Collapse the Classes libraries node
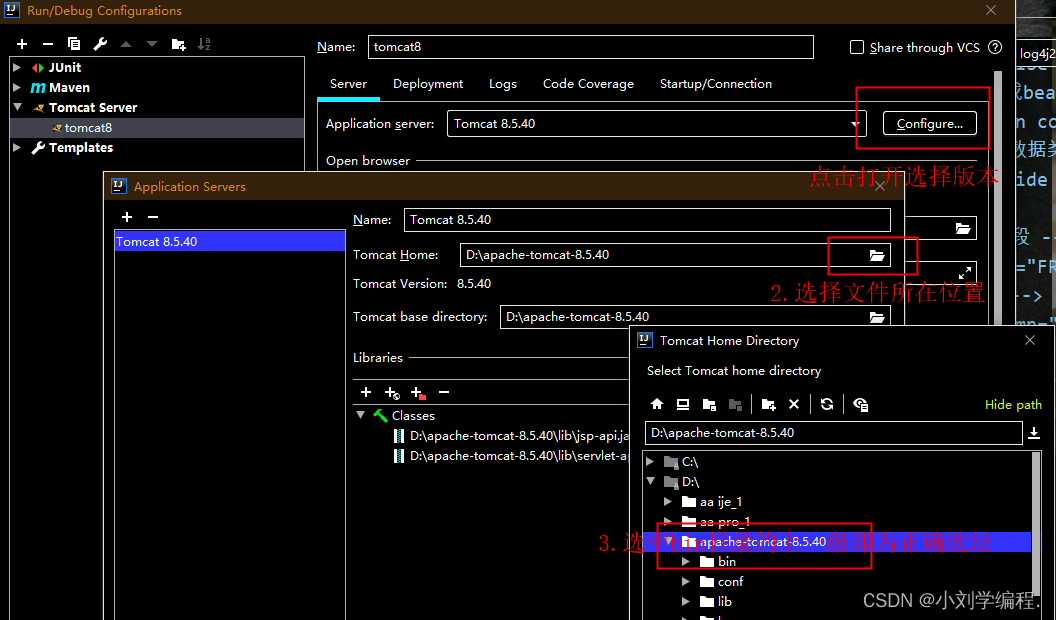 coord(361,415)
